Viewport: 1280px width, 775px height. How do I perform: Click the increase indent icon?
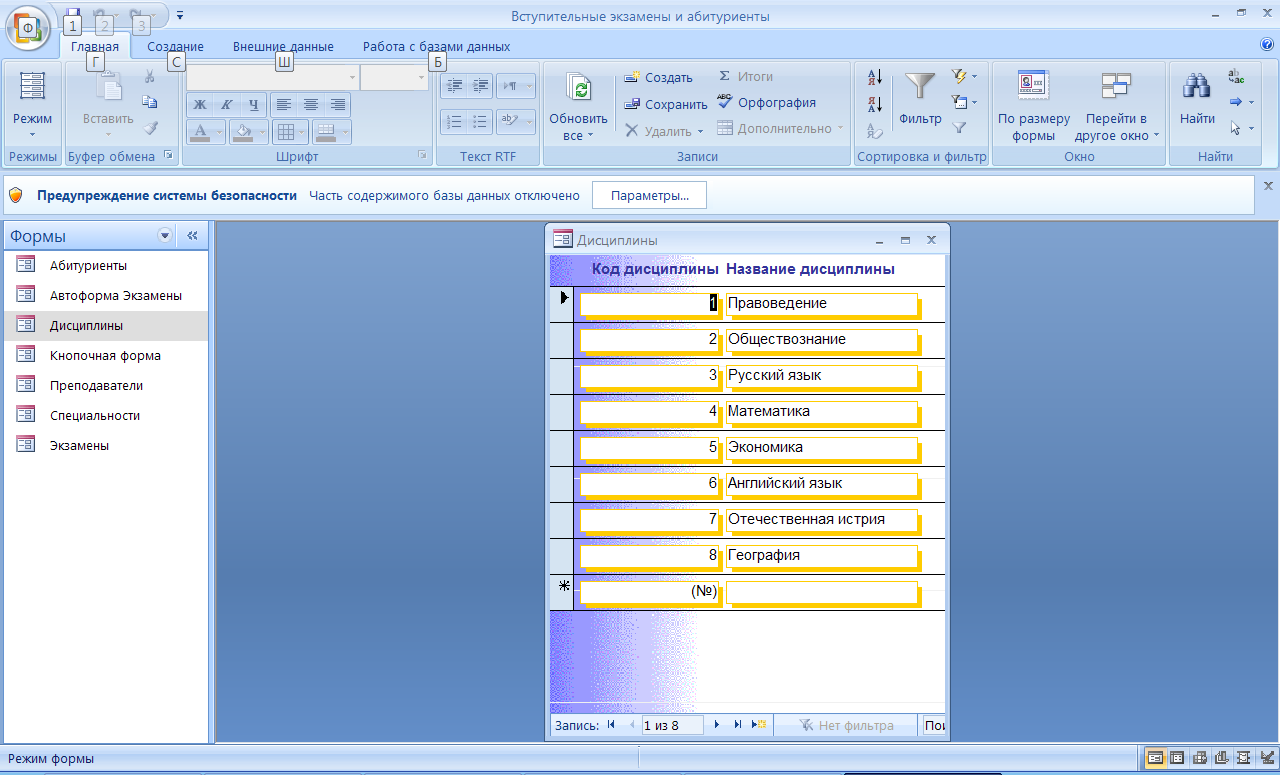(x=480, y=86)
